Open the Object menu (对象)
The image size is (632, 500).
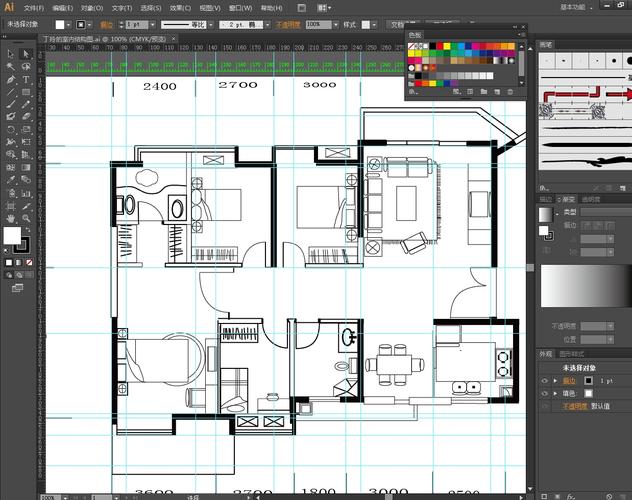[x=92, y=8]
